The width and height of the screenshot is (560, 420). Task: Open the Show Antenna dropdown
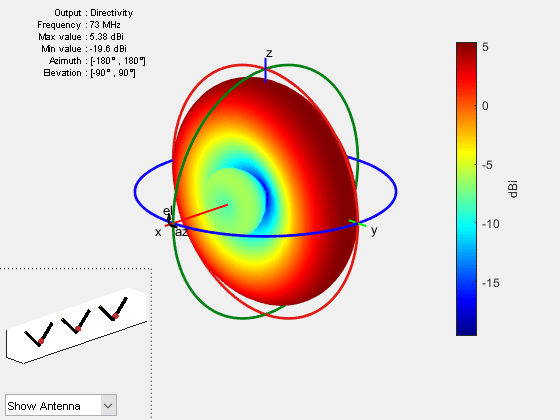(61, 405)
